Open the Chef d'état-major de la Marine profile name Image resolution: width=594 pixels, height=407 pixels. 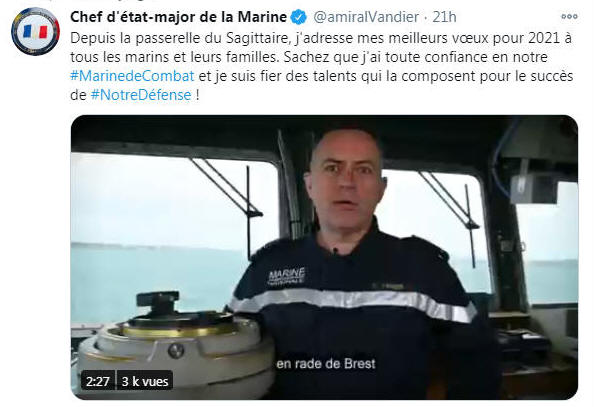pos(179,17)
